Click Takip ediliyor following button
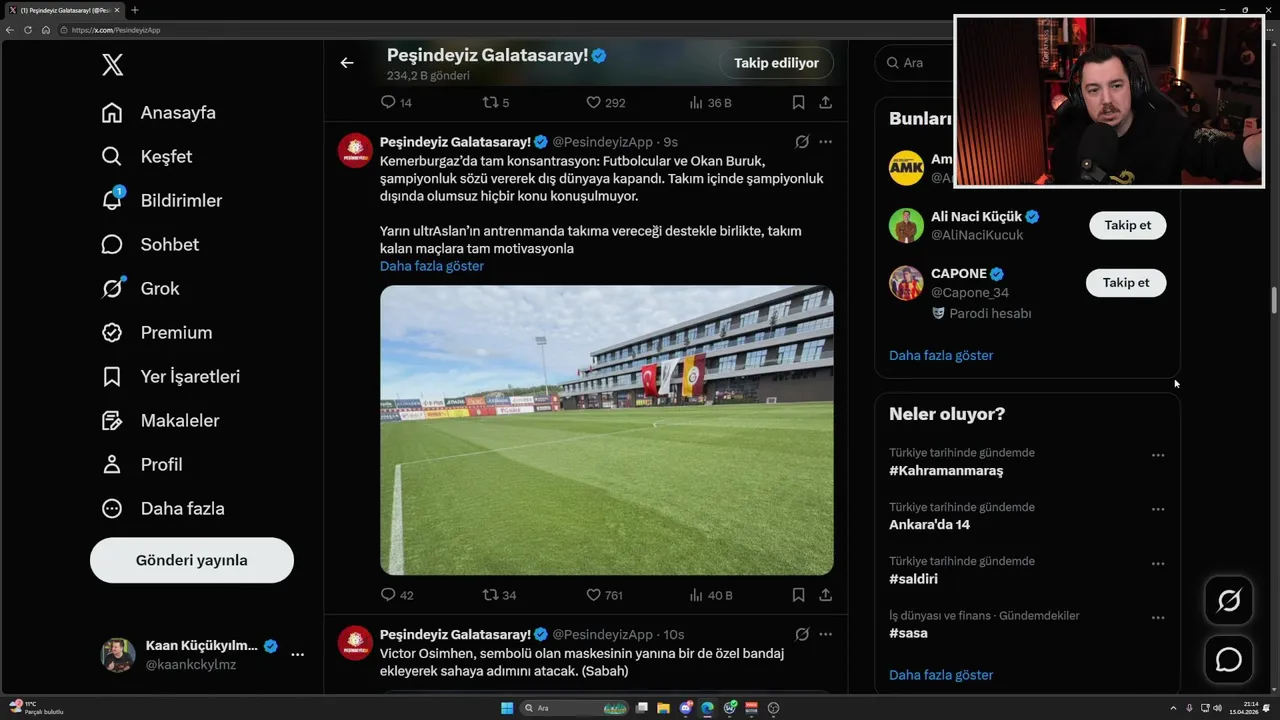Image resolution: width=1280 pixels, height=720 pixels. point(776,63)
